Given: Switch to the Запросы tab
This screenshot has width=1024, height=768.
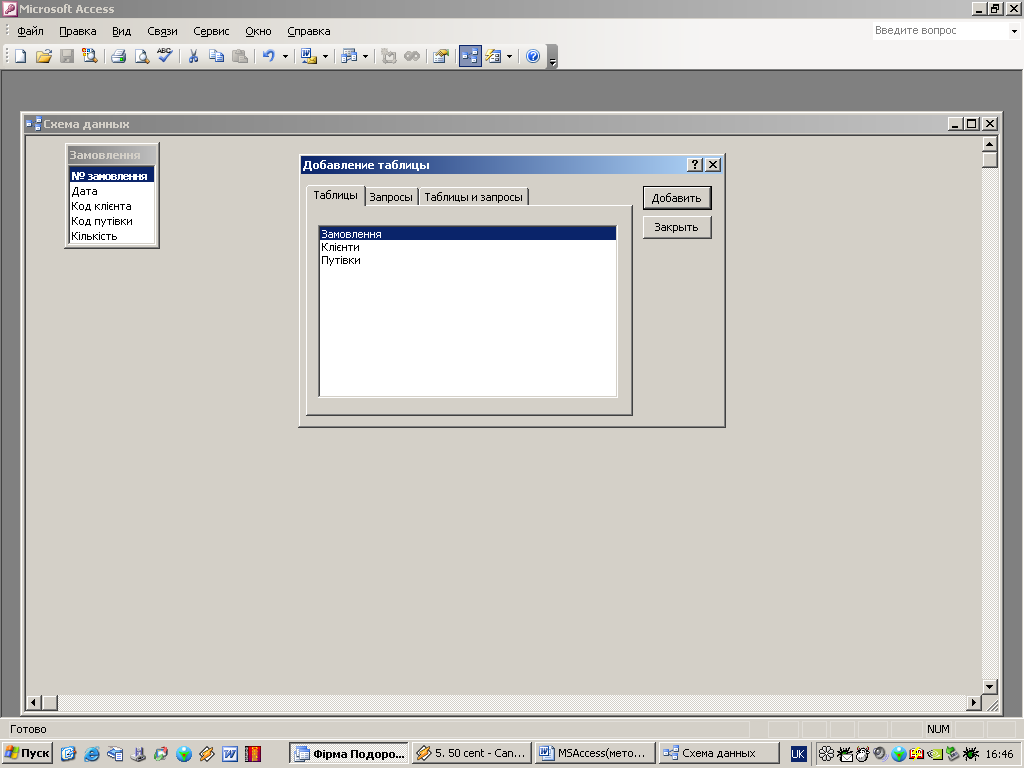Looking at the screenshot, I should coord(391,197).
